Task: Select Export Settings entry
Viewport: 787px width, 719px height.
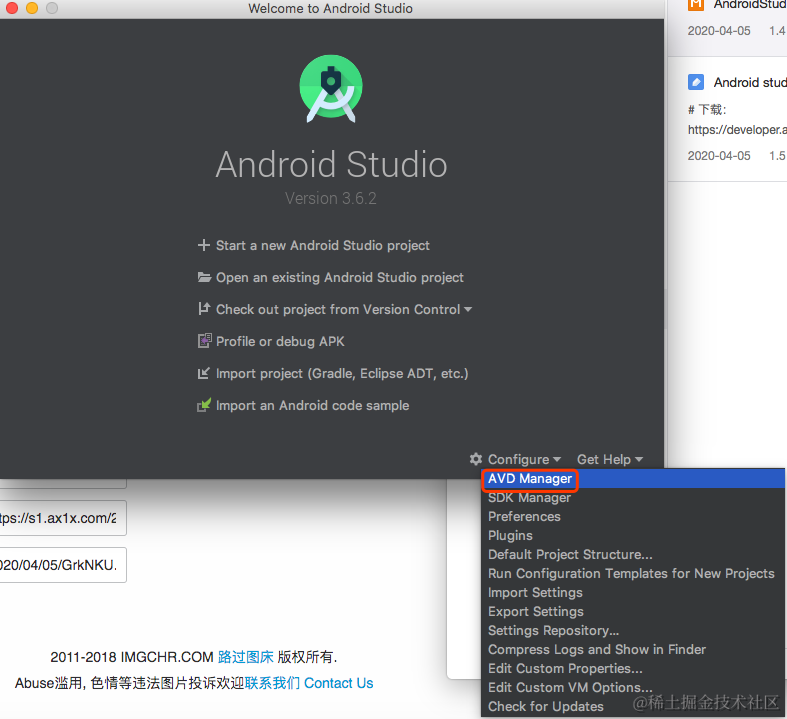Action: pyautogui.click(x=632, y=612)
